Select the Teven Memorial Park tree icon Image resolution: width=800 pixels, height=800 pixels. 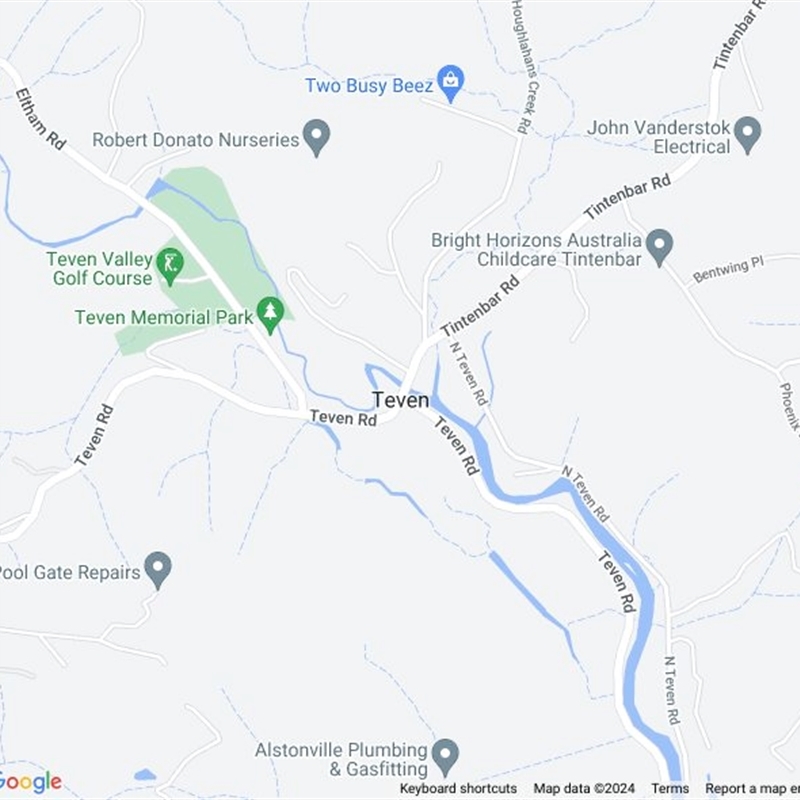coord(270,316)
